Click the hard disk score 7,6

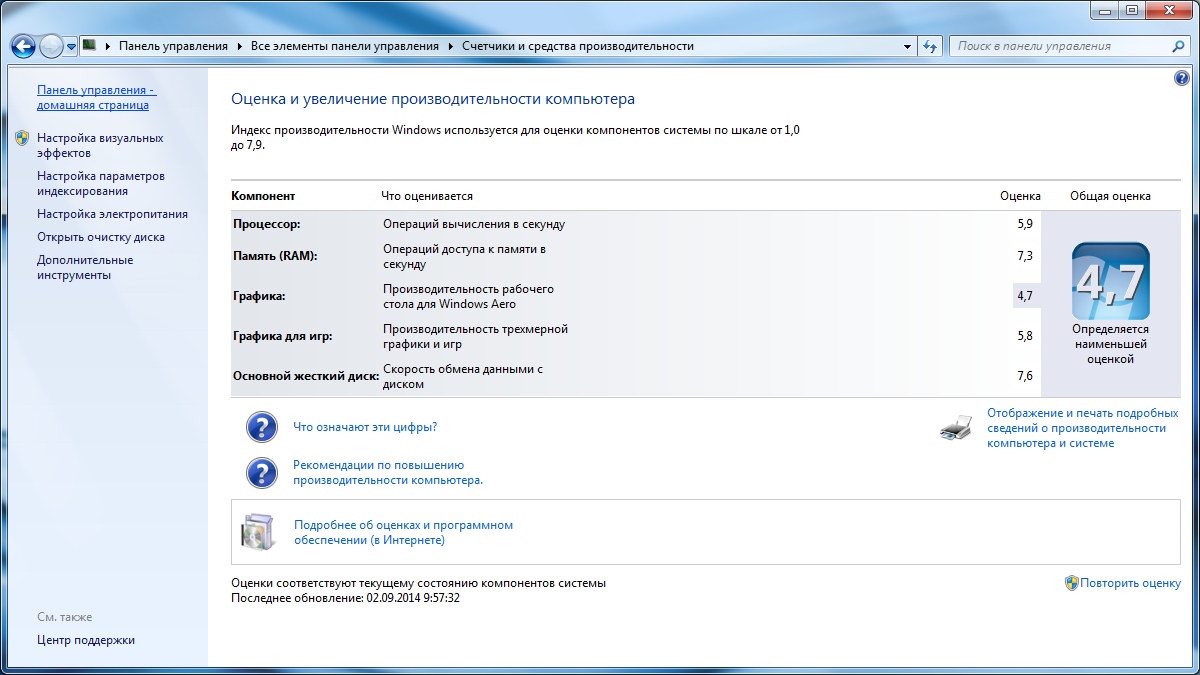[1025, 376]
